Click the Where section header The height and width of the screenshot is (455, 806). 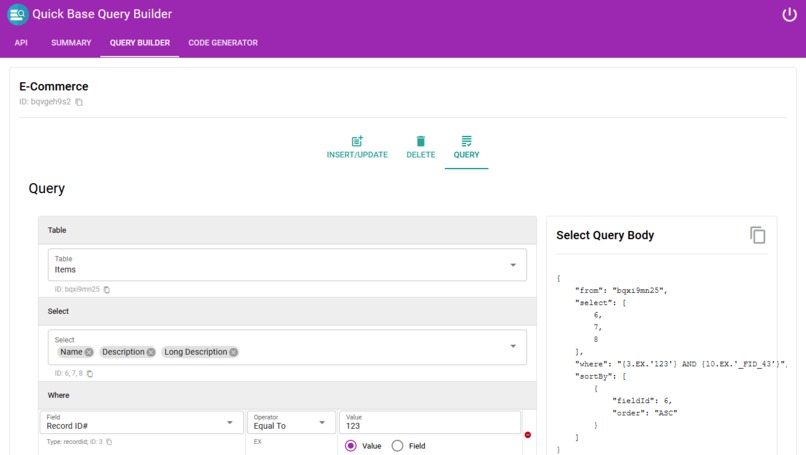(287, 395)
